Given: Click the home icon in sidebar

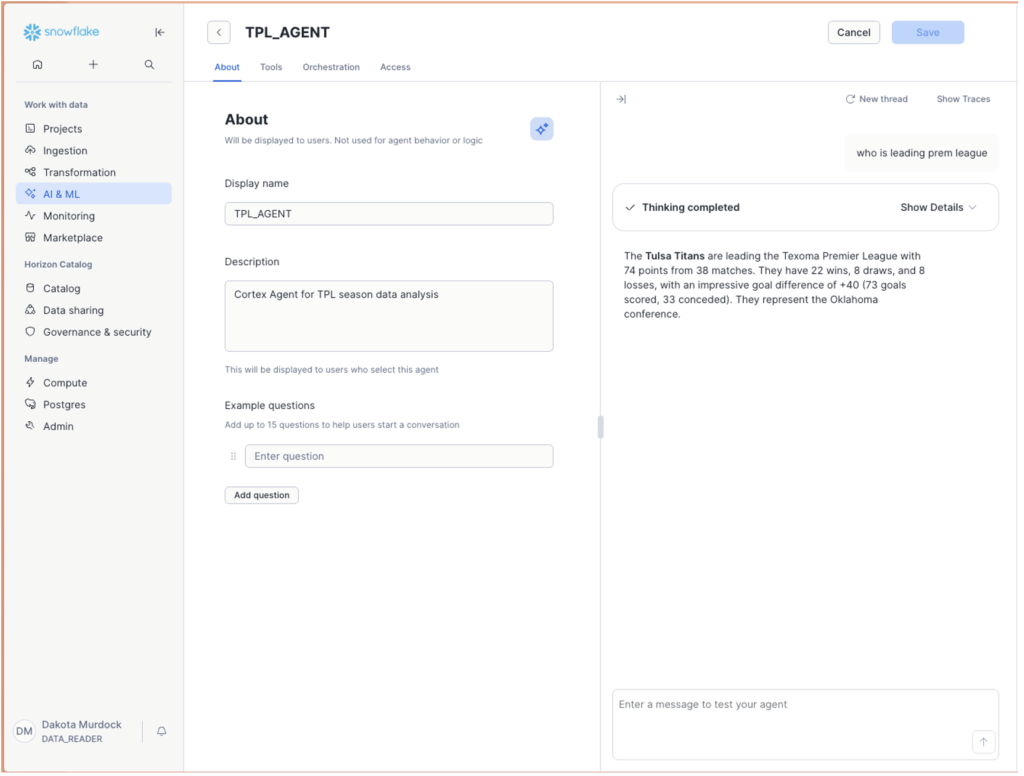Looking at the screenshot, I should pyautogui.click(x=37, y=65).
